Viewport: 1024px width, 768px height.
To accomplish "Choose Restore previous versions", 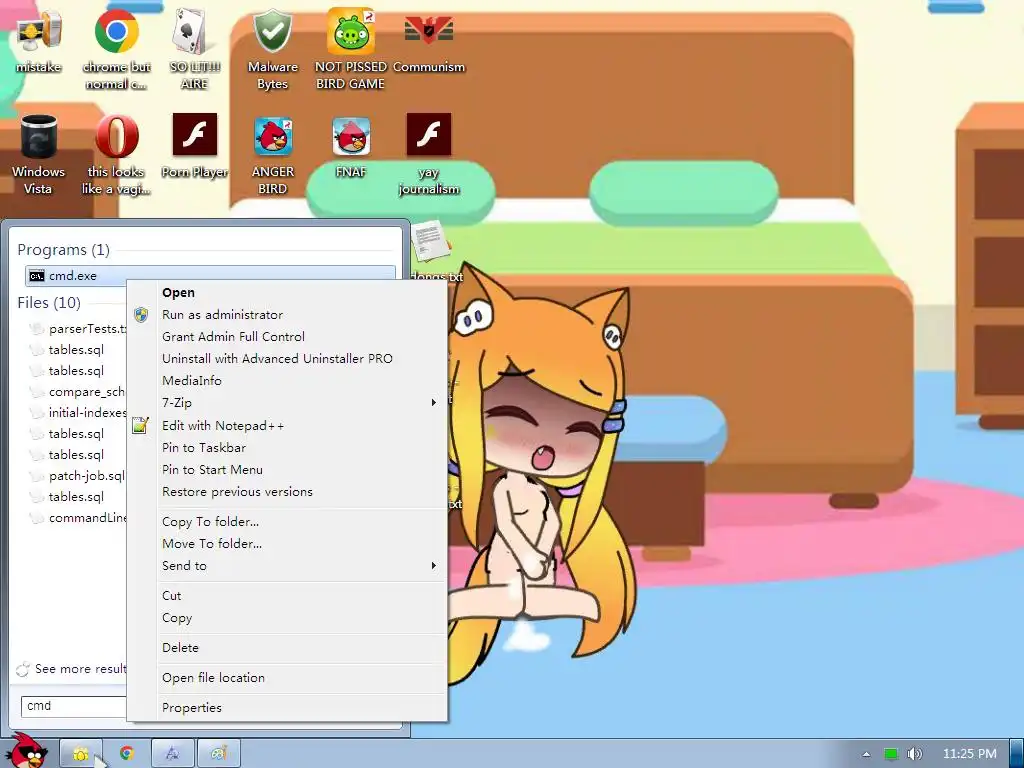I will (237, 492).
